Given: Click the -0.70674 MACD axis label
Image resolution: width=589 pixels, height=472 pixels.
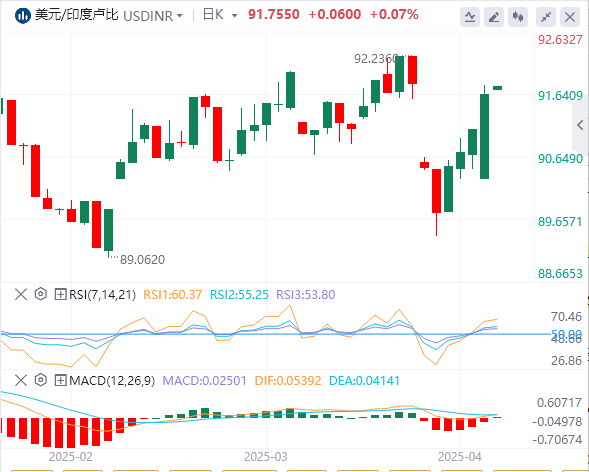Looking at the screenshot, I should (557, 439).
